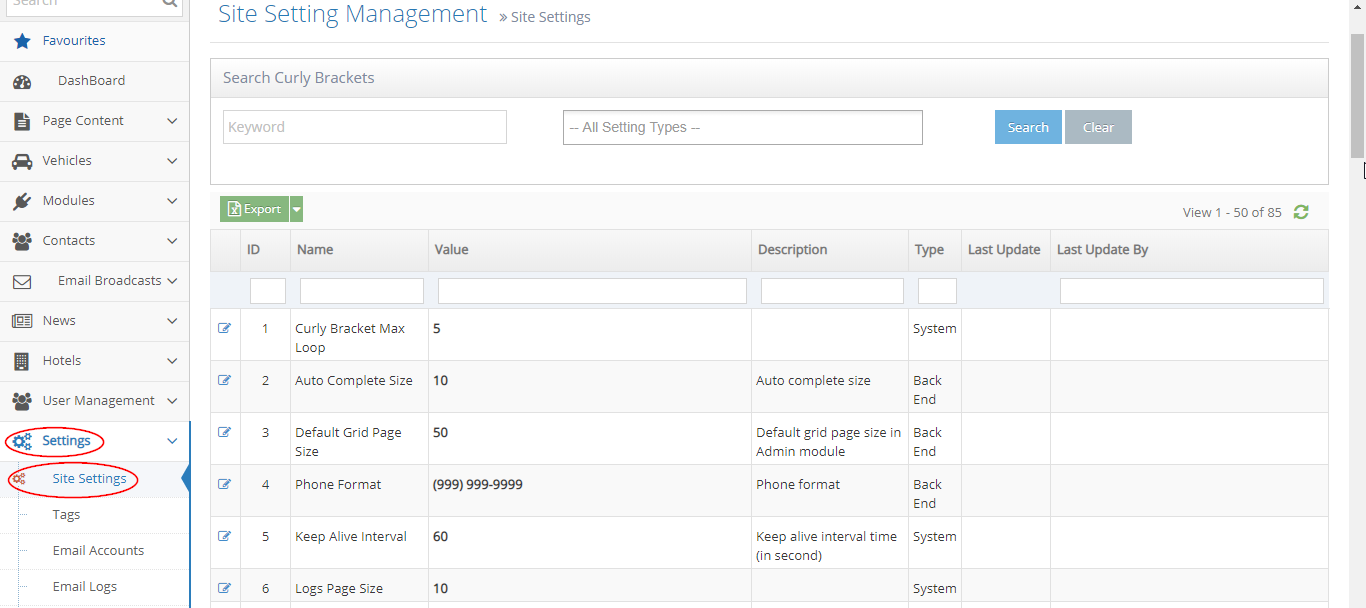Image resolution: width=1366 pixels, height=608 pixels.
Task: Open the Export dropdown arrow
Action: (296, 209)
